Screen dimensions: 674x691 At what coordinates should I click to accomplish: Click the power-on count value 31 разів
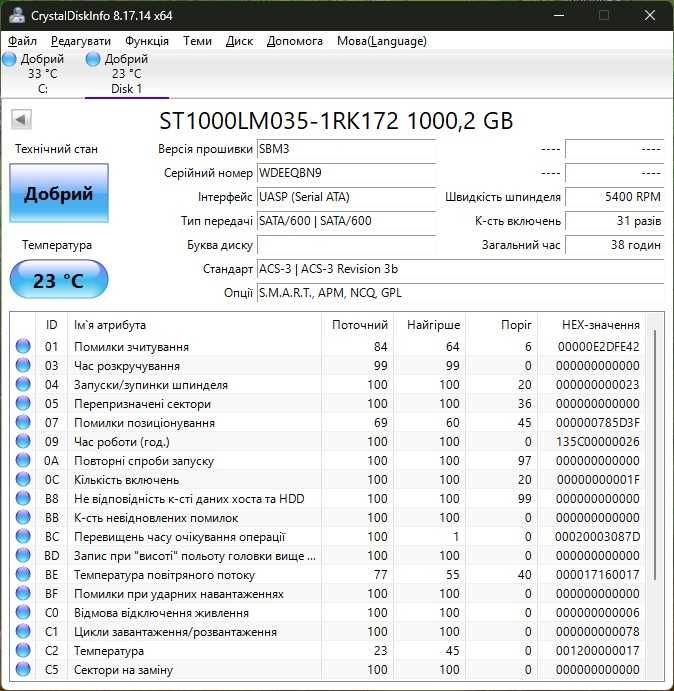pos(614,221)
